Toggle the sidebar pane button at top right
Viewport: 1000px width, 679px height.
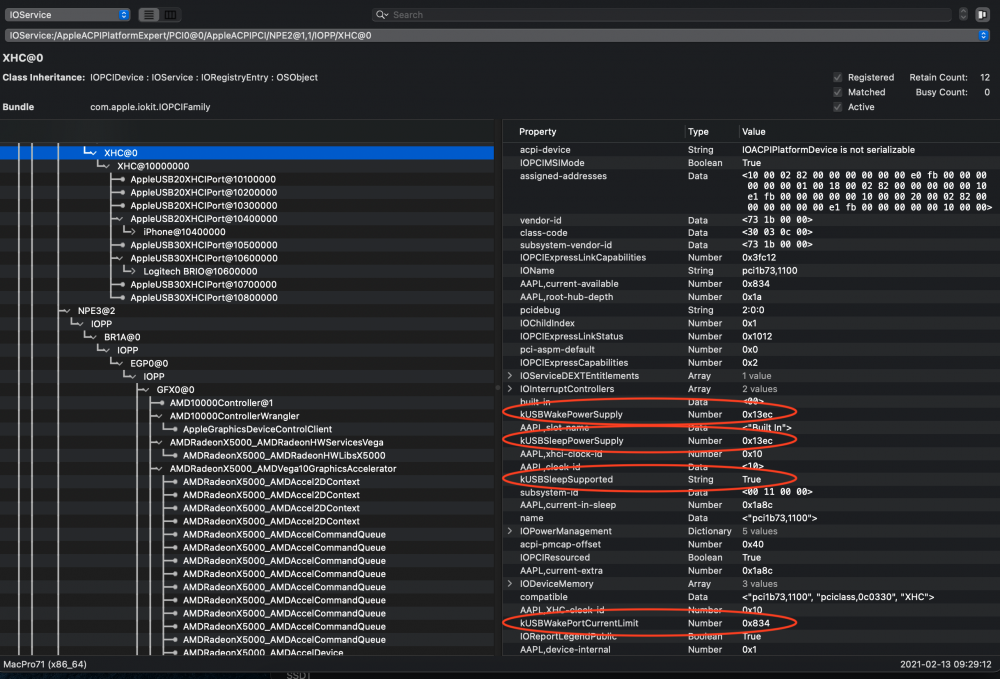982,15
